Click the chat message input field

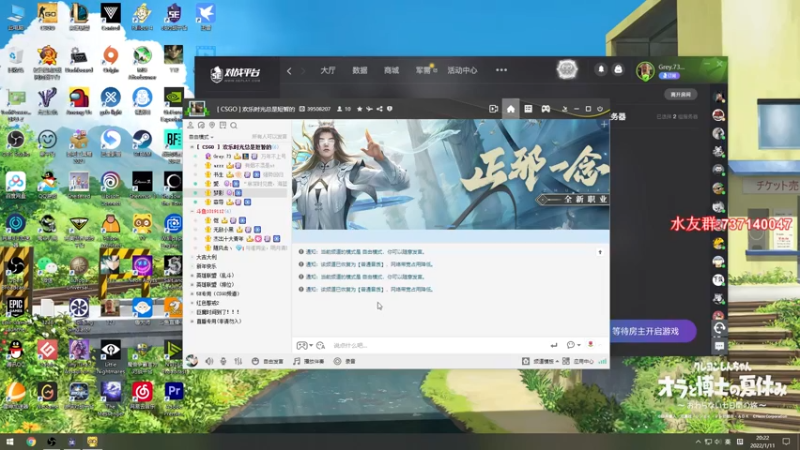click(x=439, y=345)
